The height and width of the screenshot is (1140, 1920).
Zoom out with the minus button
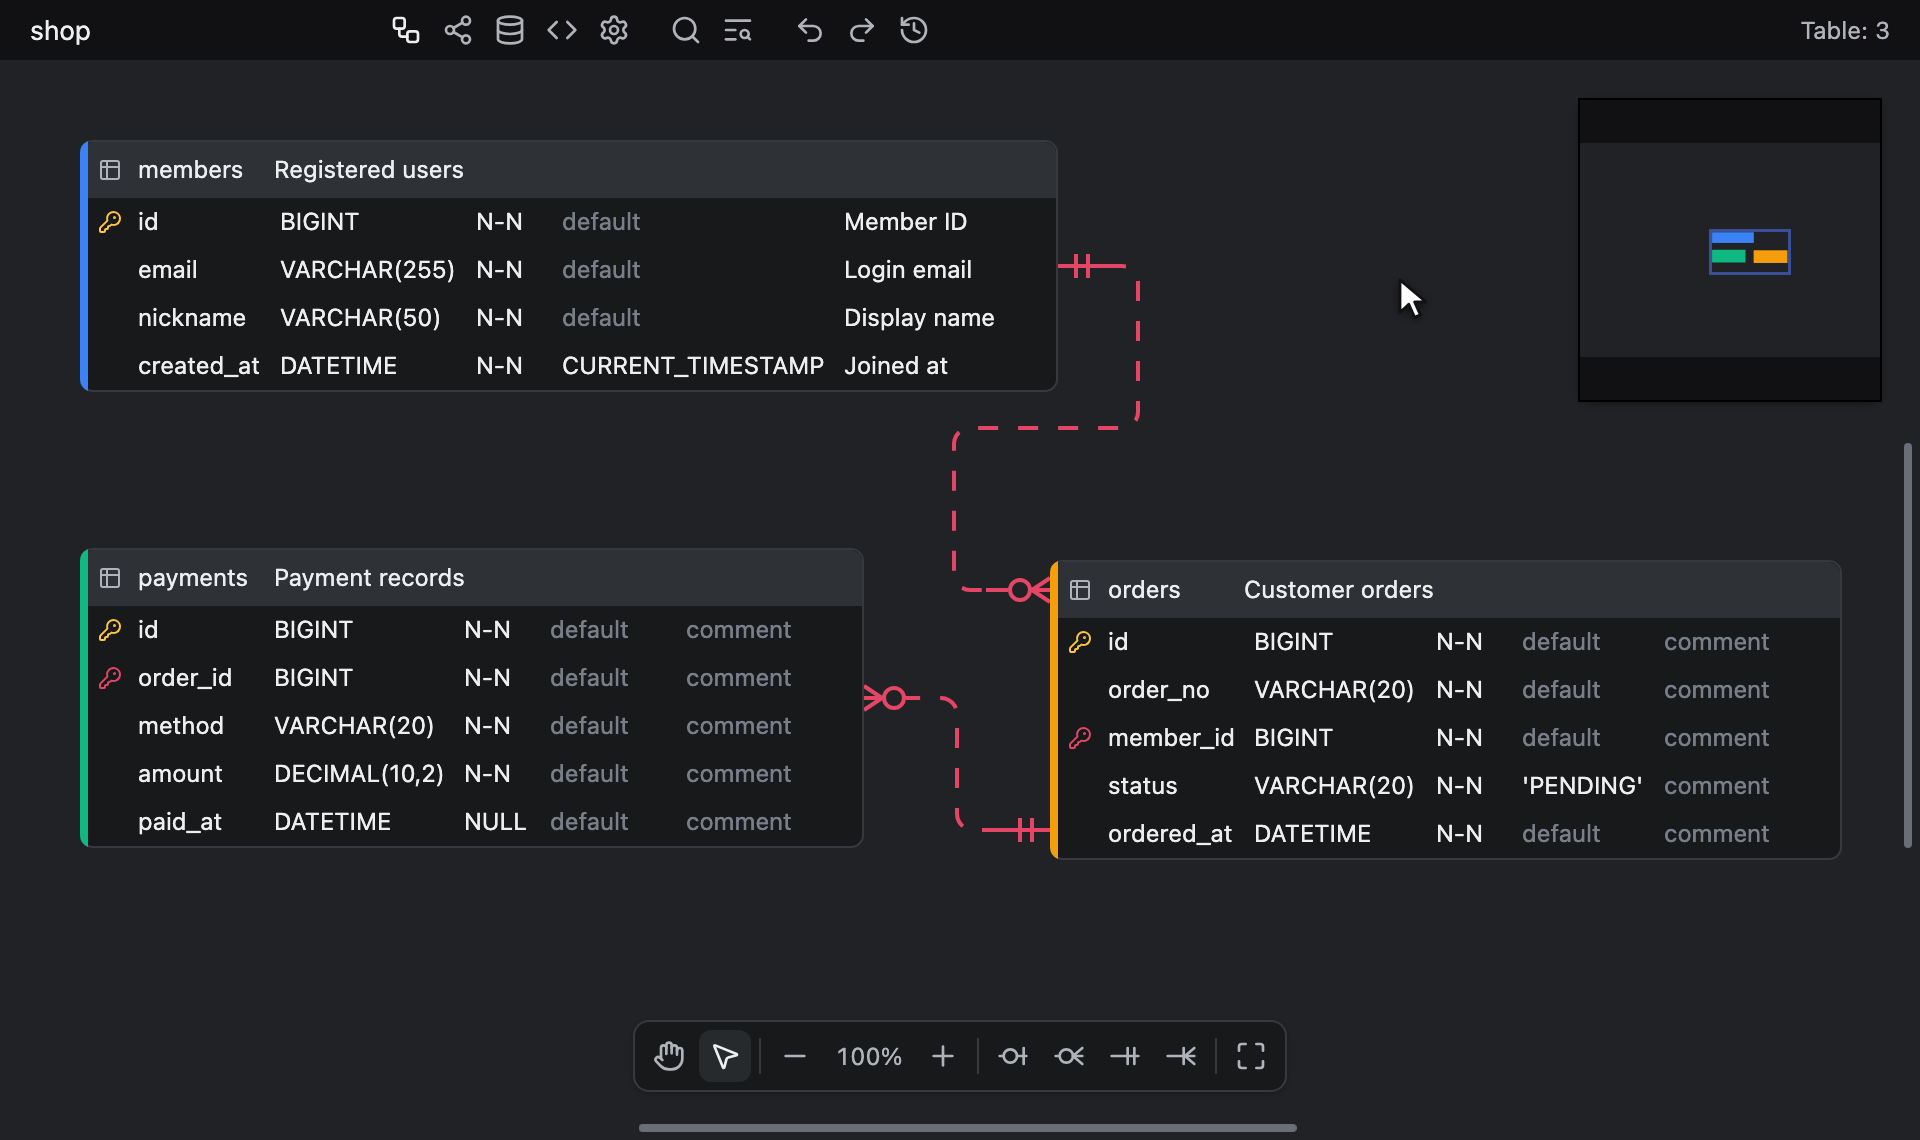click(x=795, y=1056)
